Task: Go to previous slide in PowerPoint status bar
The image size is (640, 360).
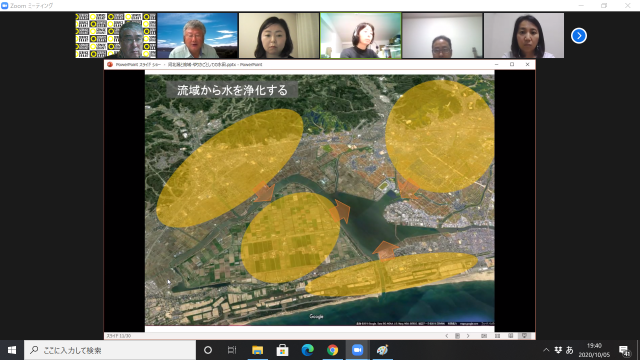Action: click(447, 336)
